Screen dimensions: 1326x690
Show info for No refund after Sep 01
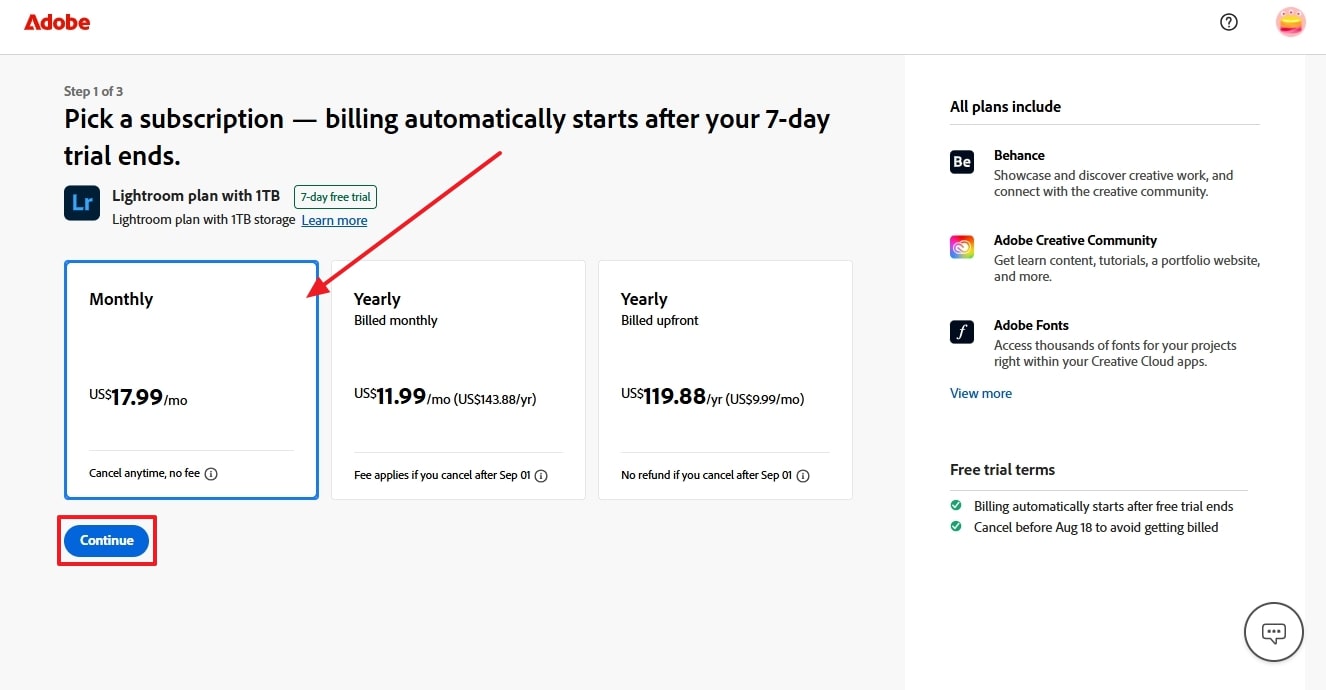803,476
